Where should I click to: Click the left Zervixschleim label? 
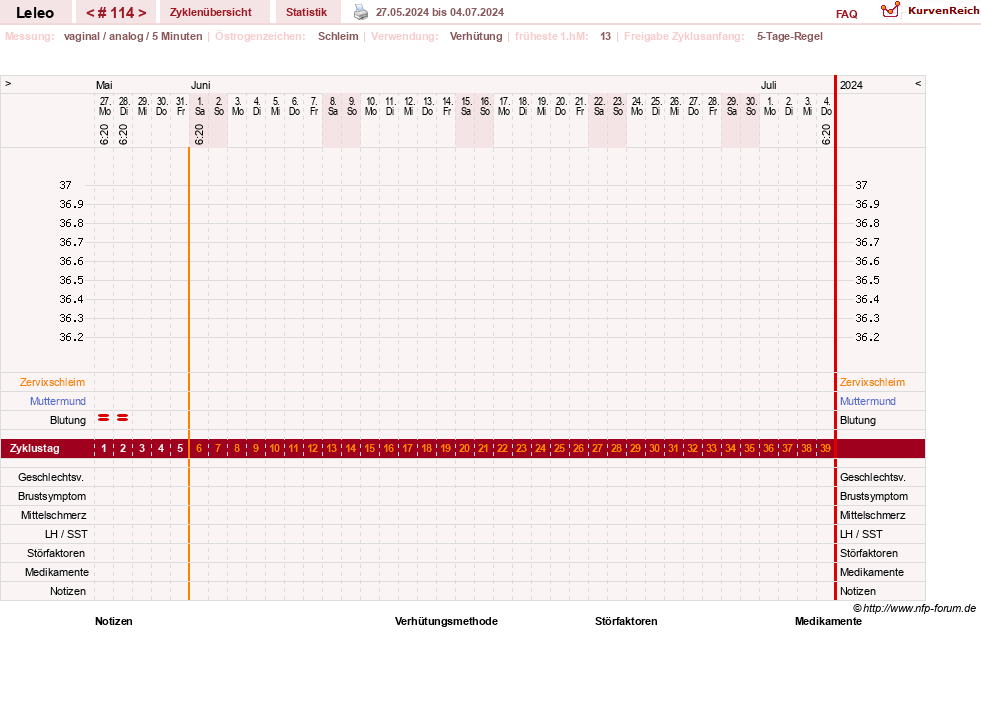(53, 382)
